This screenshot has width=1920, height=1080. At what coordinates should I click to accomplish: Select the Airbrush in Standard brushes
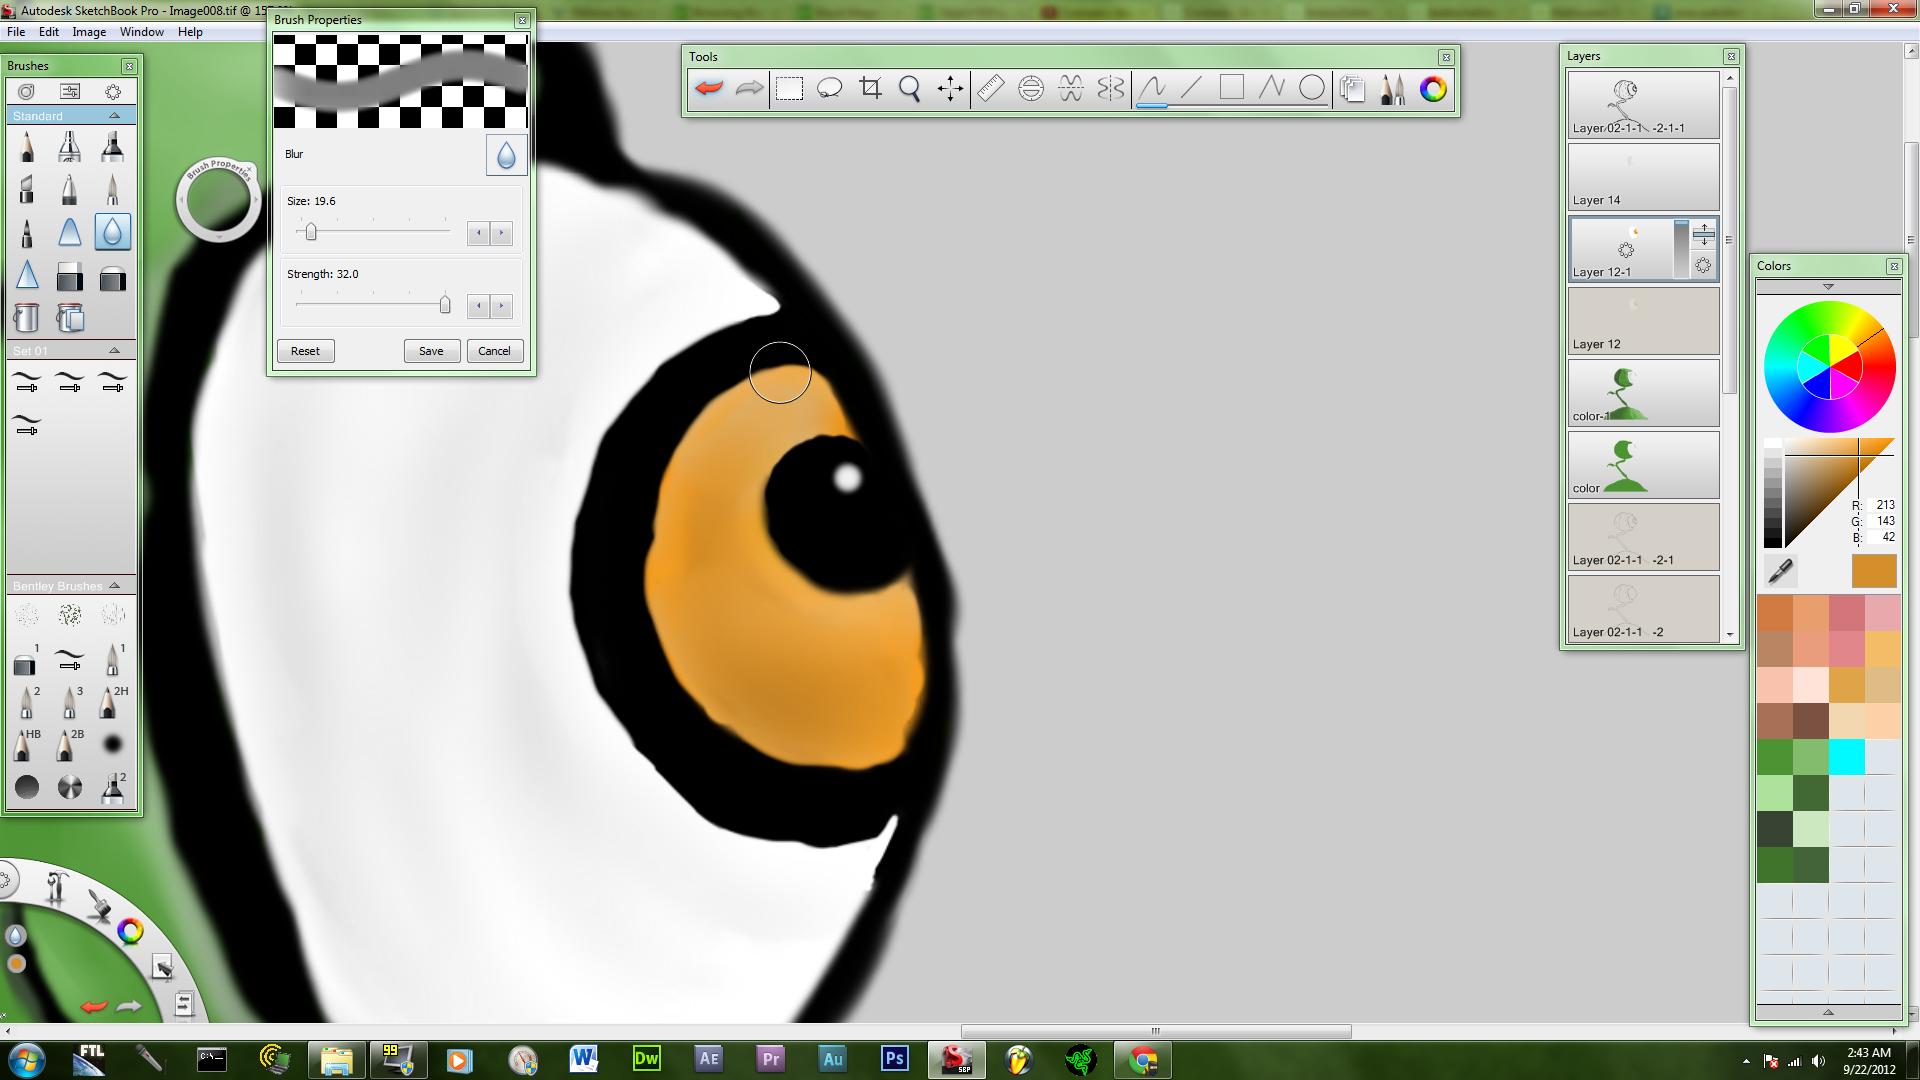click(70, 147)
